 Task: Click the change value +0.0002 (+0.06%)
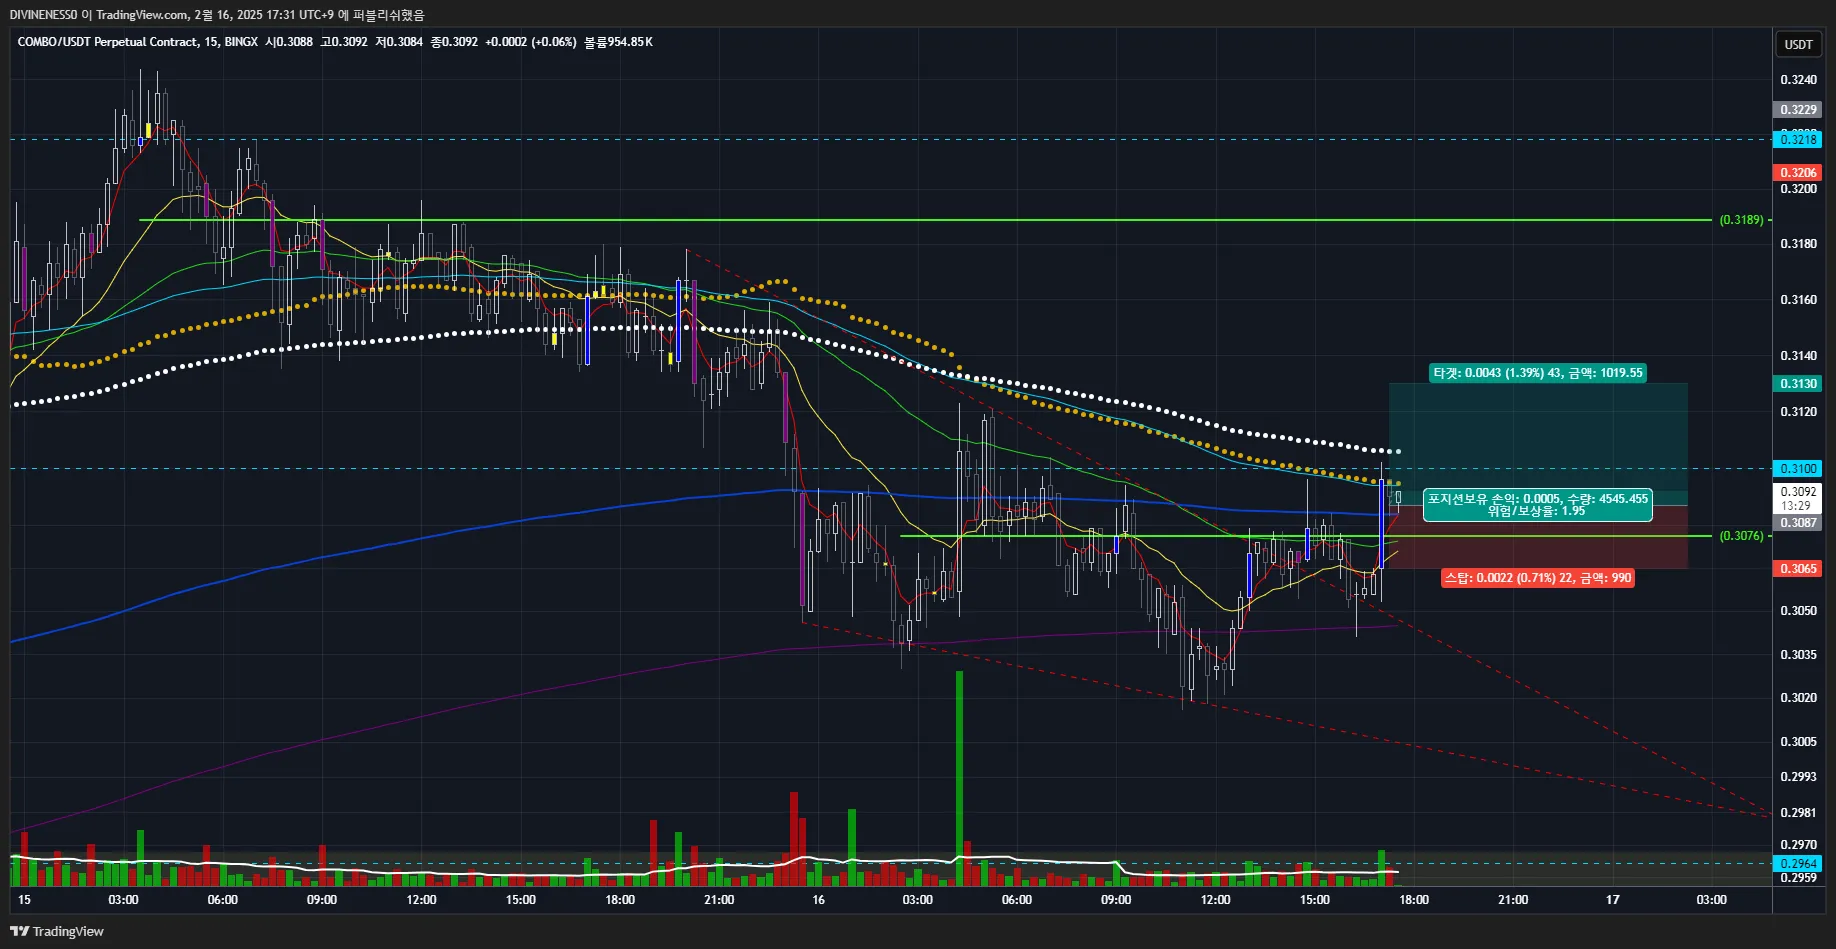pyautogui.click(x=531, y=42)
